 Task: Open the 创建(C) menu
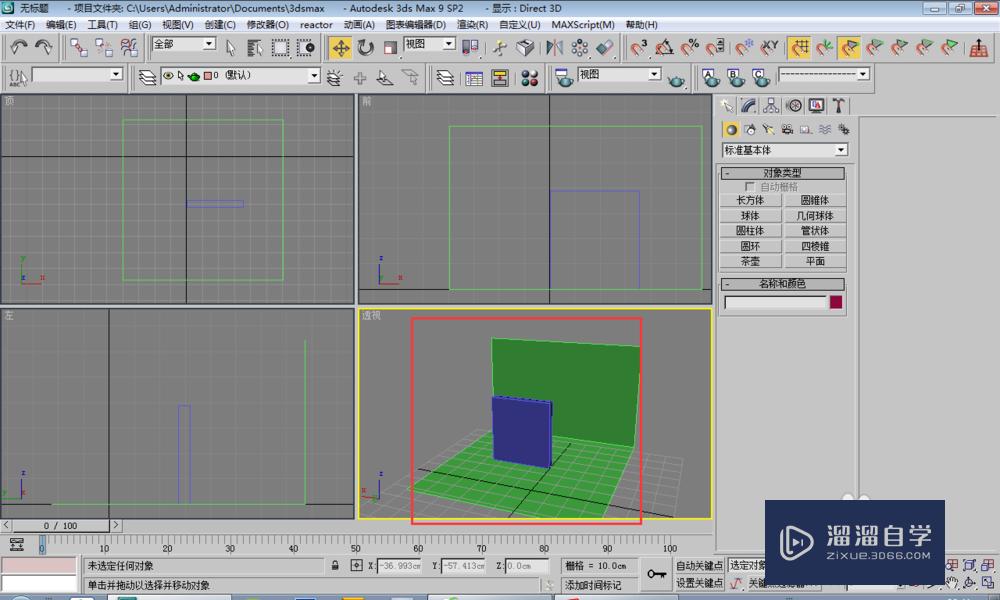(219, 25)
